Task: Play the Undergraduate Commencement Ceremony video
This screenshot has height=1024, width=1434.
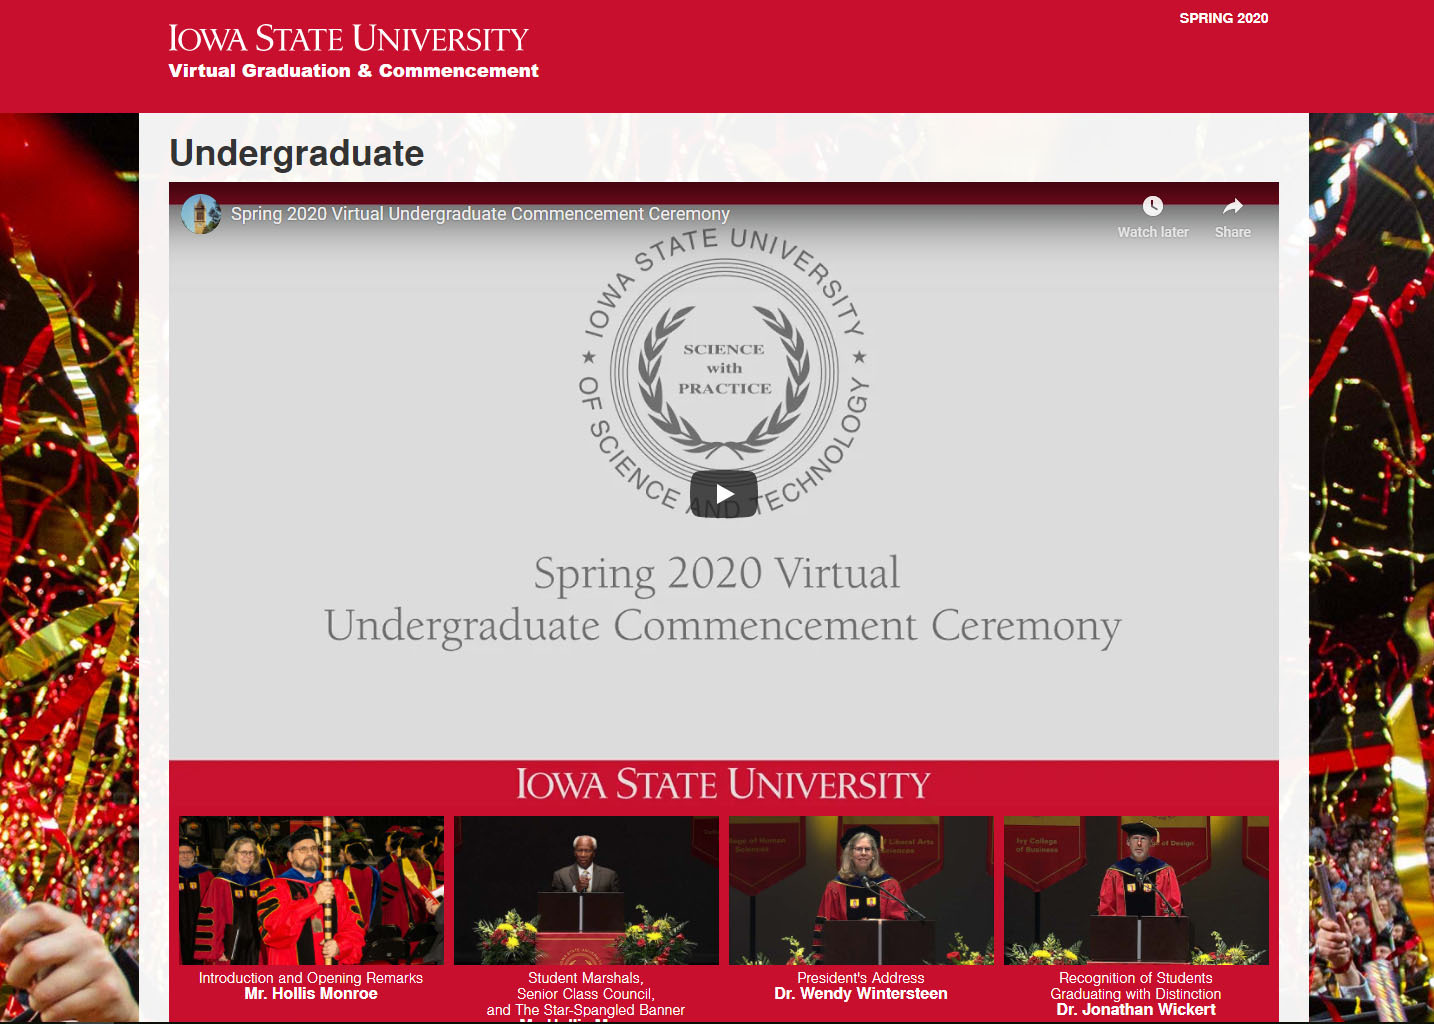Action: 723,494
